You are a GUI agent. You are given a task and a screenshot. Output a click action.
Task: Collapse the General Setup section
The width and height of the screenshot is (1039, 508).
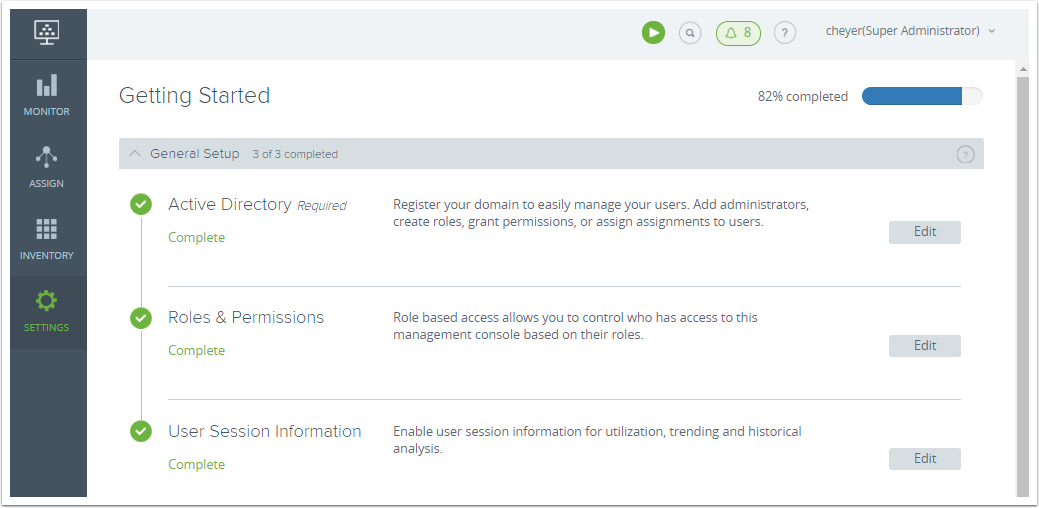pos(135,154)
